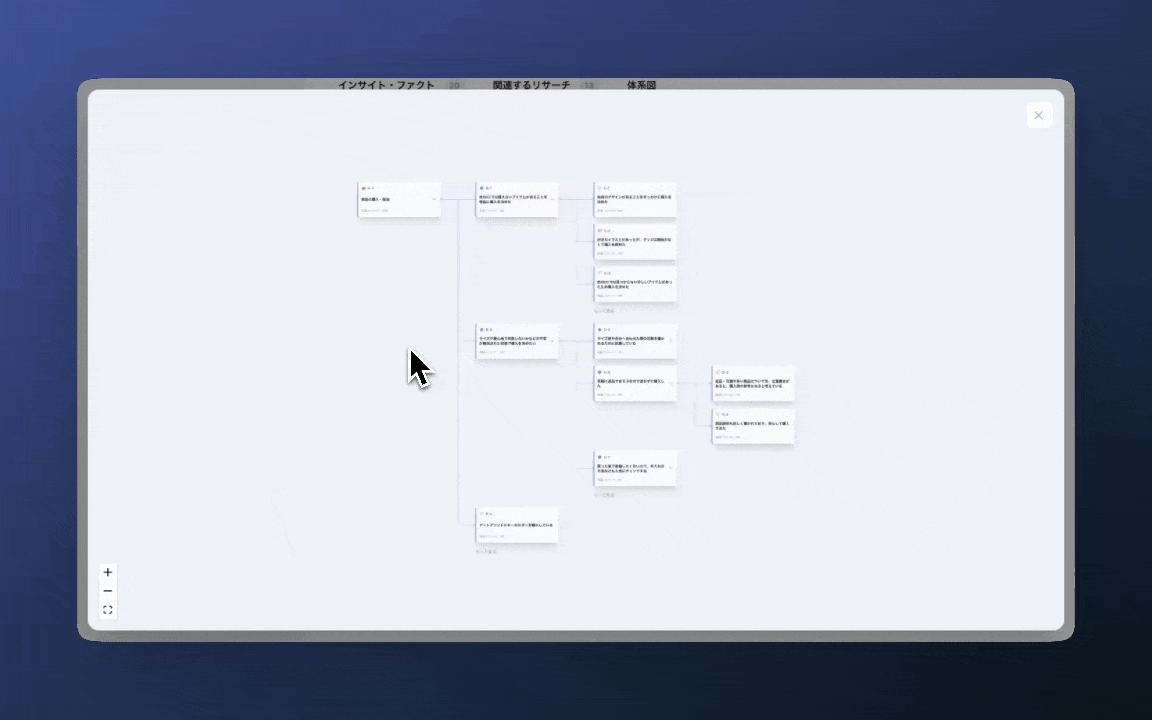Open the second card of the third column
This screenshot has height=720, width=1152.
[635, 242]
